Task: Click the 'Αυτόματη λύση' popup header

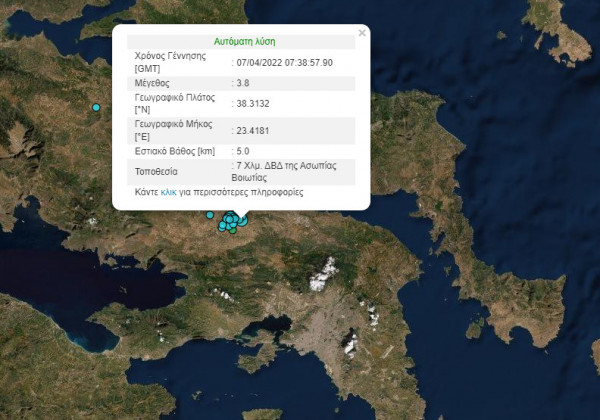Action: [x=245, y=42]
